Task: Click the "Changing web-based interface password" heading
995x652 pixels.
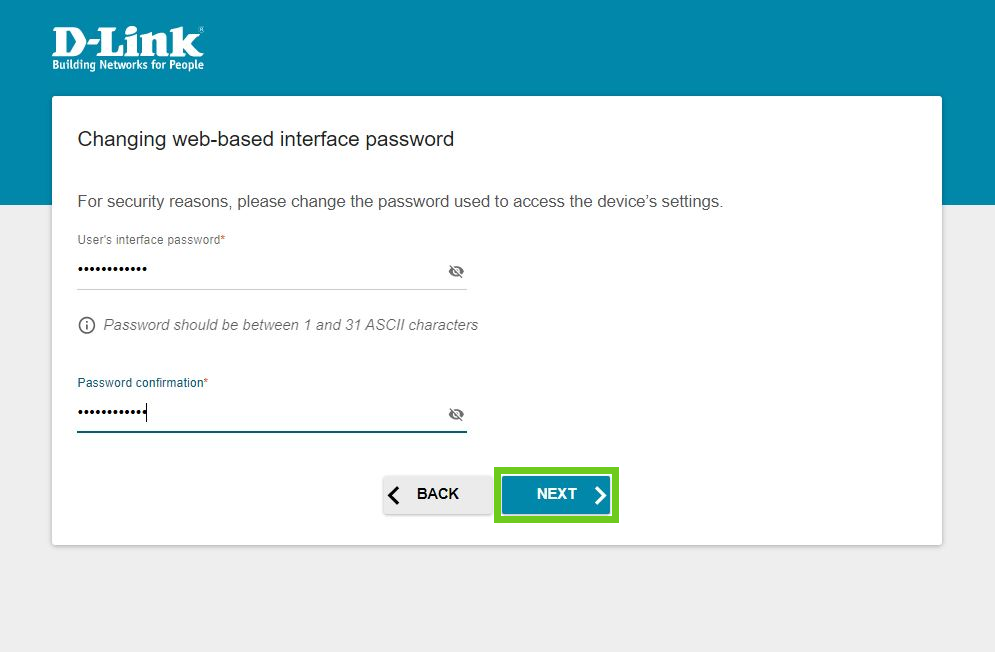Action: click(x=265, y=139)
